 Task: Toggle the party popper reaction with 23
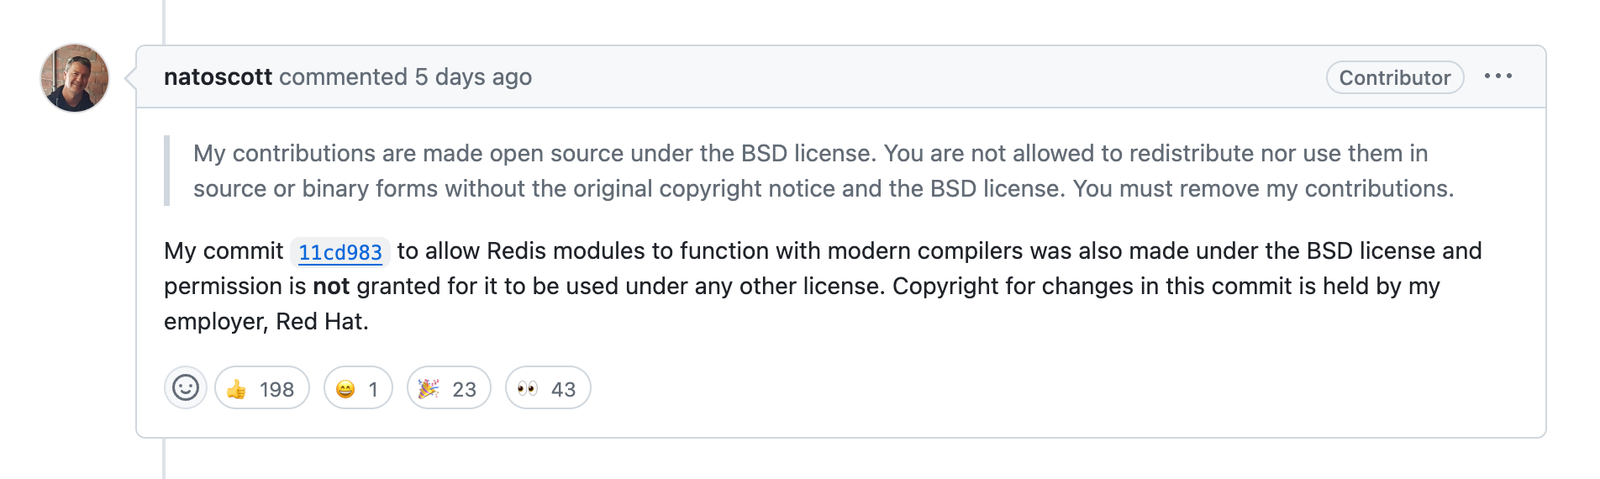pyautogui.click(x=449, y=388)
